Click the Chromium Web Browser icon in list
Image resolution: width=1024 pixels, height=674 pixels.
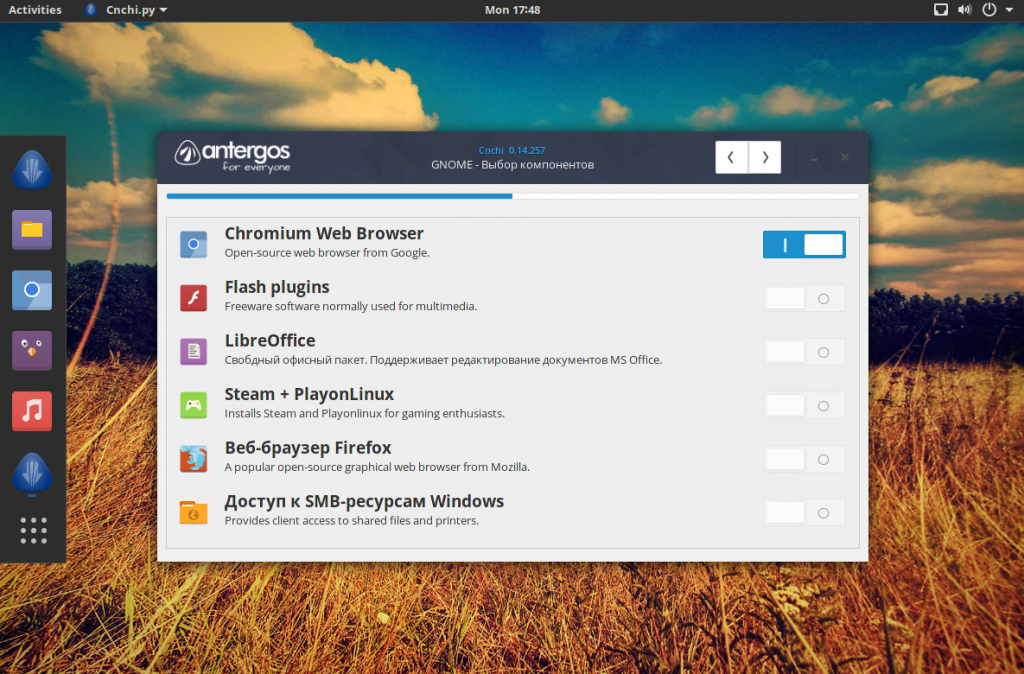(x=193, y=244)
